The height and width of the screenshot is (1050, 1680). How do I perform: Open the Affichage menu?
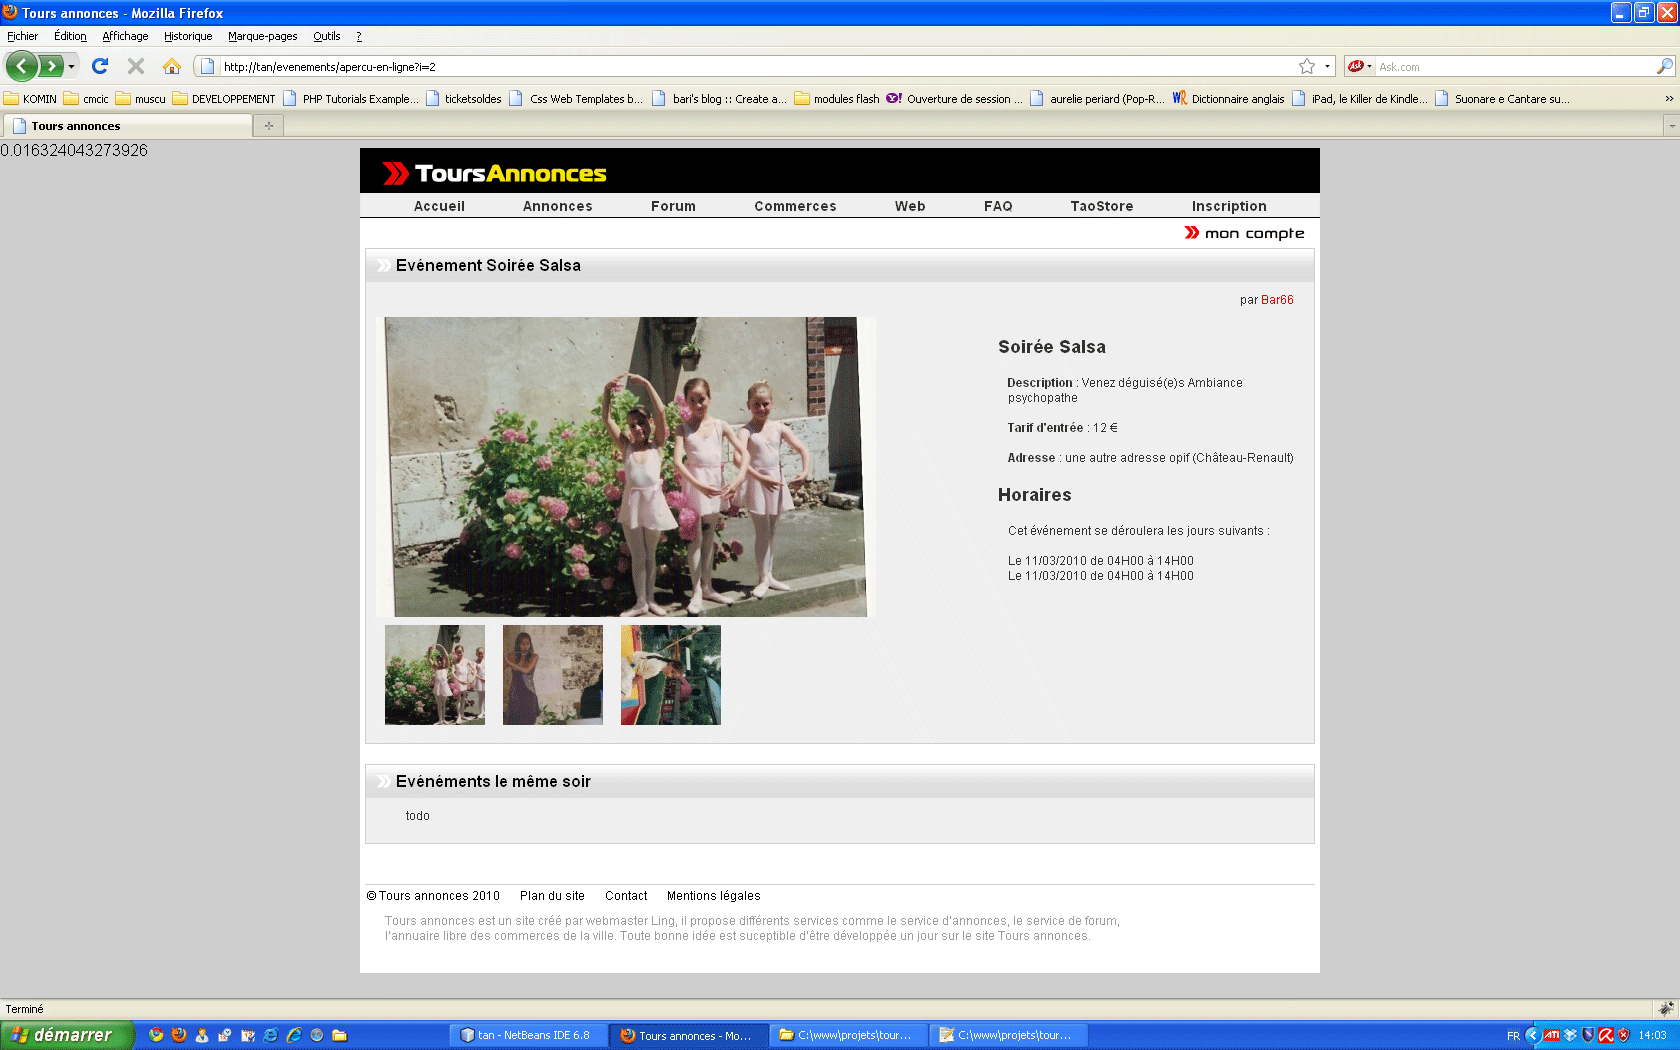click(125, 36)
